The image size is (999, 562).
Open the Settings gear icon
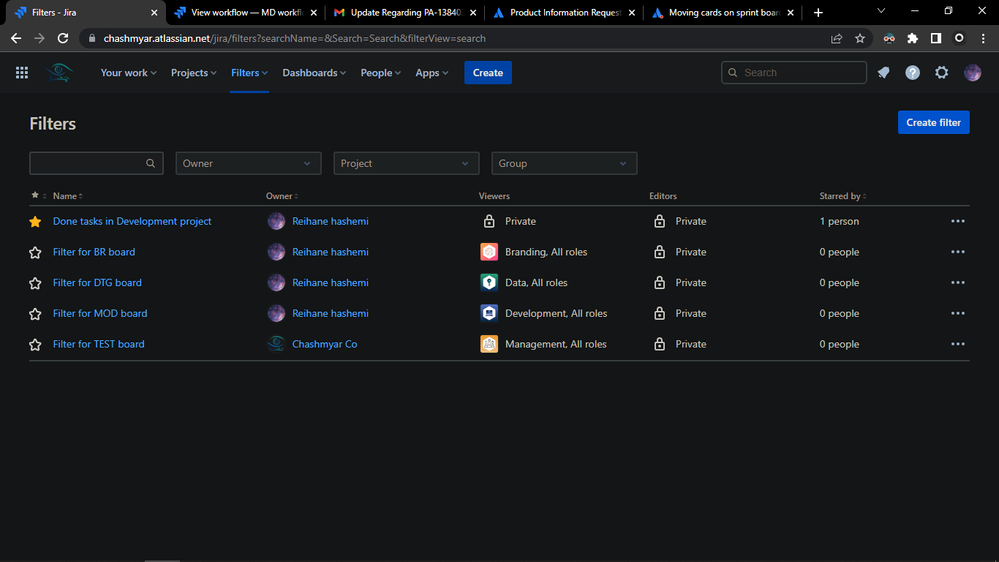(942, 73)
